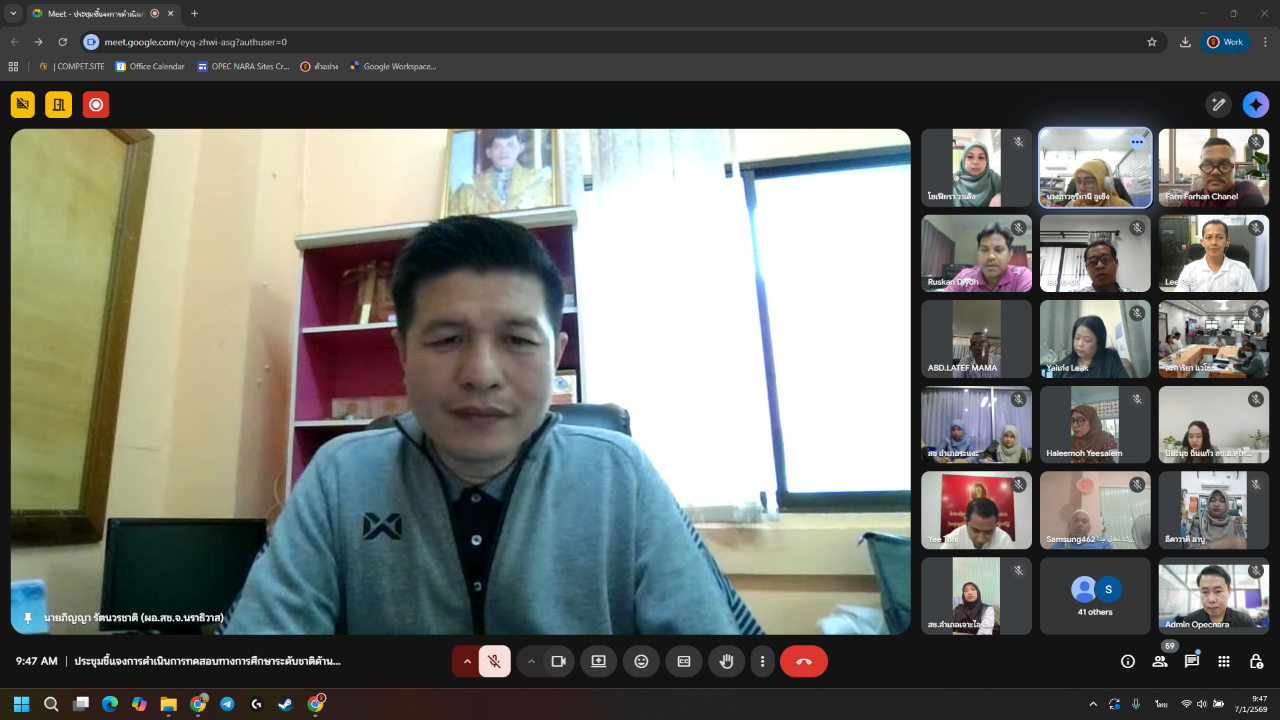Viewport: 1280px width, 720px height.
Task: Show the participants people list
Action: (1160, 661)
